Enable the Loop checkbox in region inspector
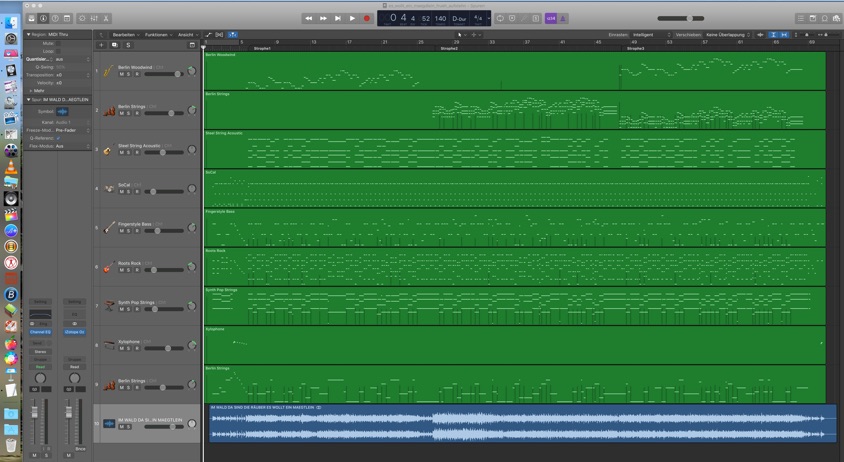 58,51
